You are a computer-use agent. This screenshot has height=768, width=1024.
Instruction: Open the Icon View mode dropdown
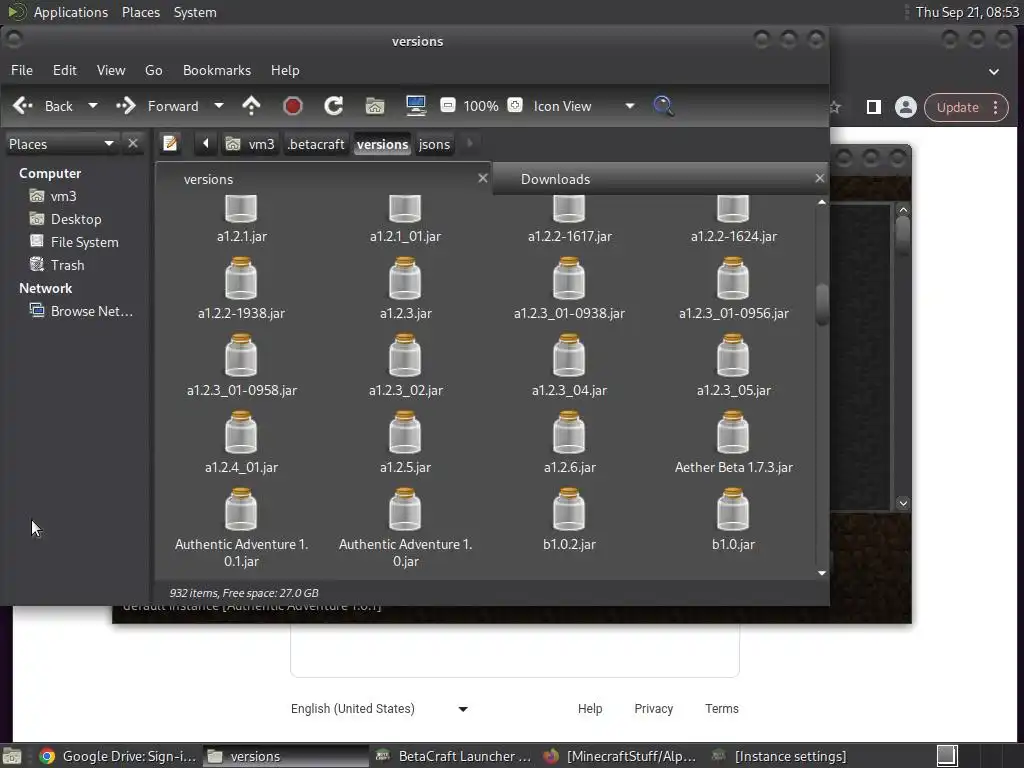click(x=583, y=106)
